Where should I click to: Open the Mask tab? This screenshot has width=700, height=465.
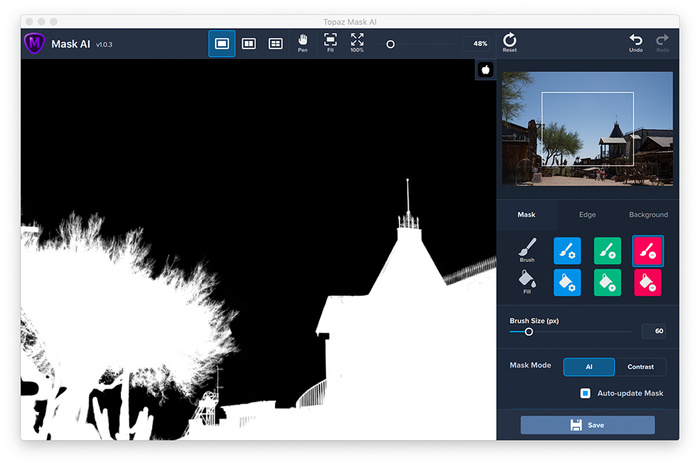(x=526, y=215)
